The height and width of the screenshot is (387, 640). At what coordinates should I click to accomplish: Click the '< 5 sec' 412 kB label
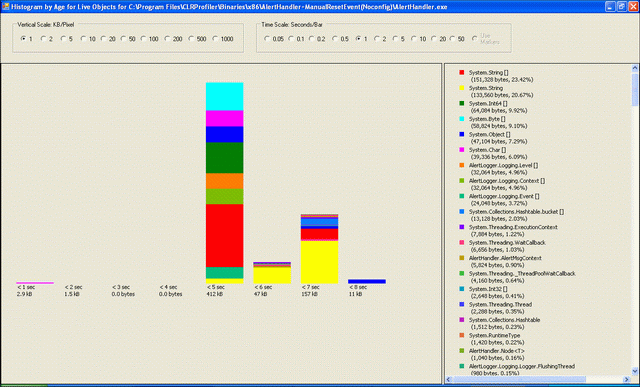[216, 290]
